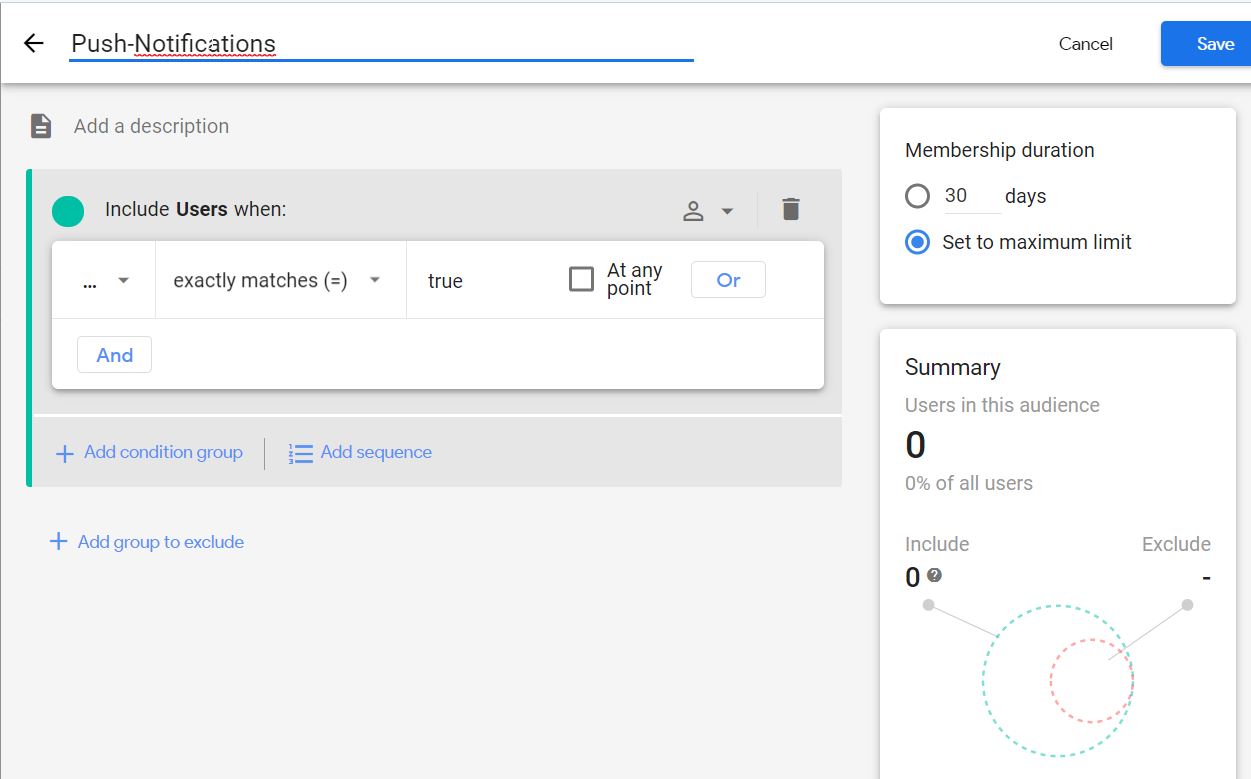Open the exactly matches (=) operator dropdown
This screenshot has height=779, width=1251.
(278, 281)
